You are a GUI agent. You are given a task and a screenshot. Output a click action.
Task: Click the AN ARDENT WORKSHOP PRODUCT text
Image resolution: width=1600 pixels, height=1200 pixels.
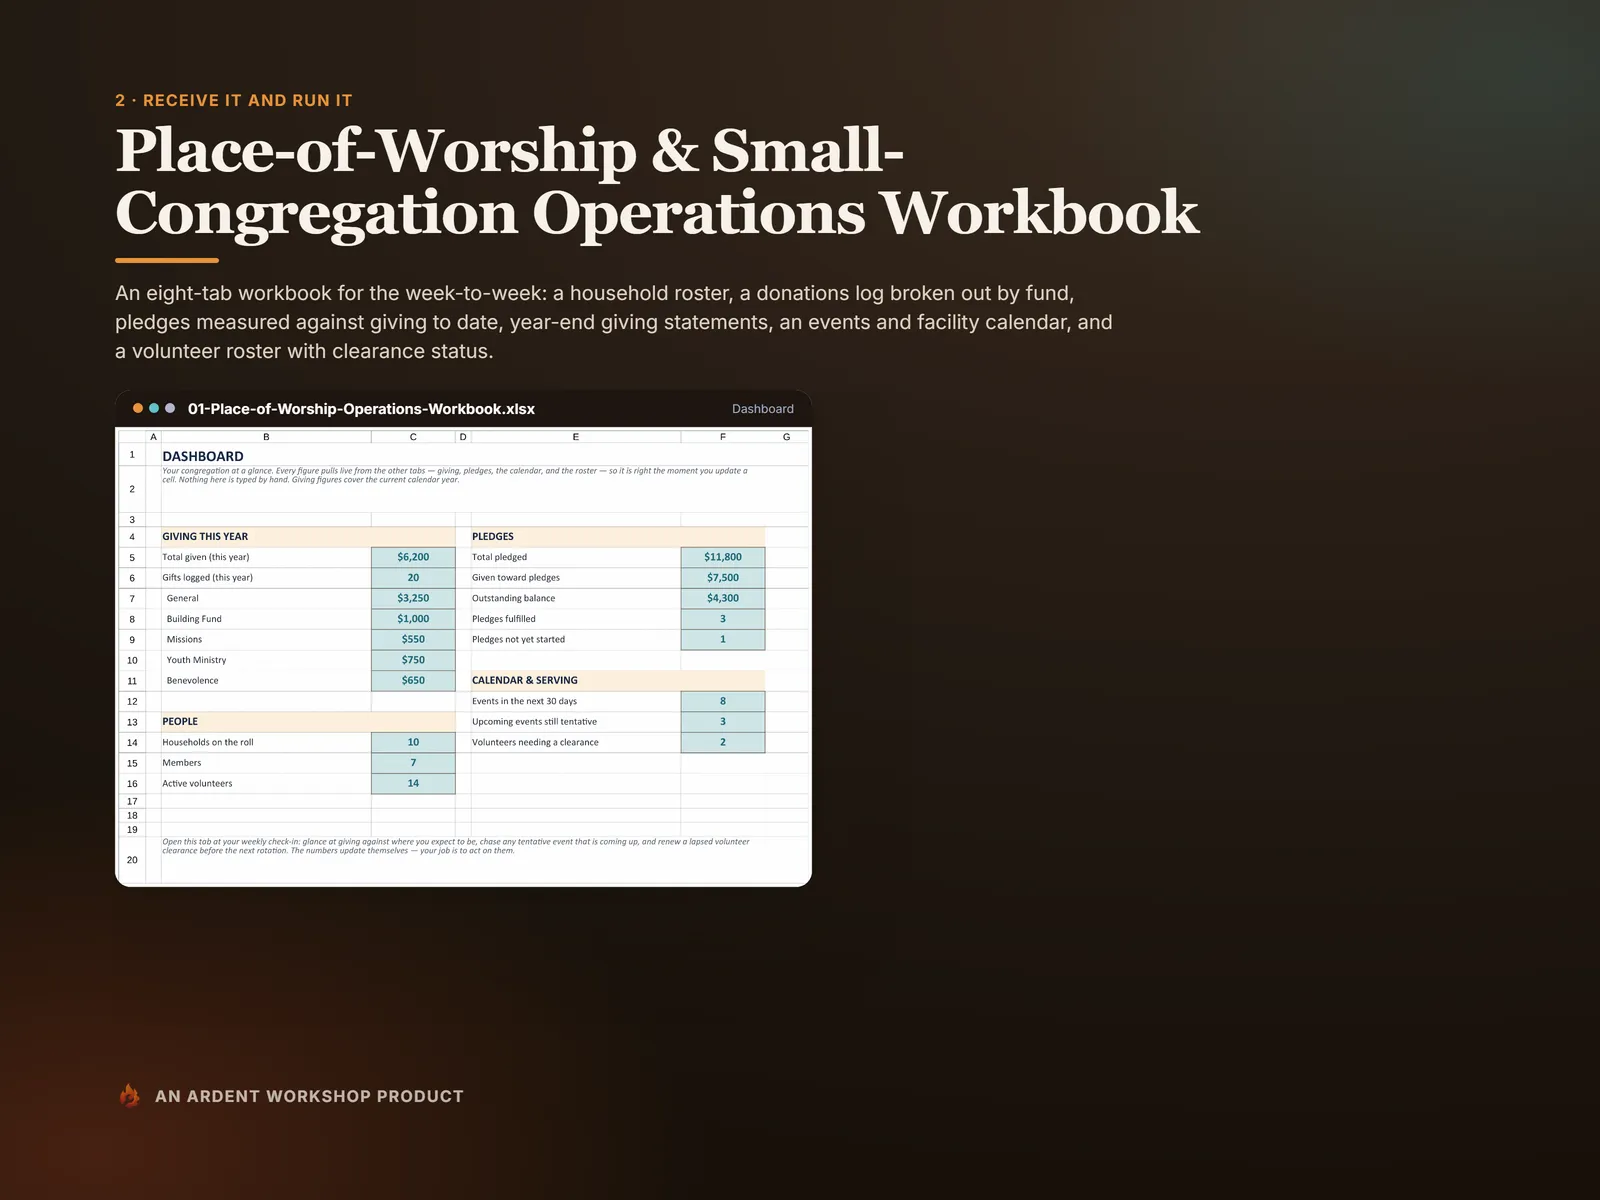[x=309, y=1096]
